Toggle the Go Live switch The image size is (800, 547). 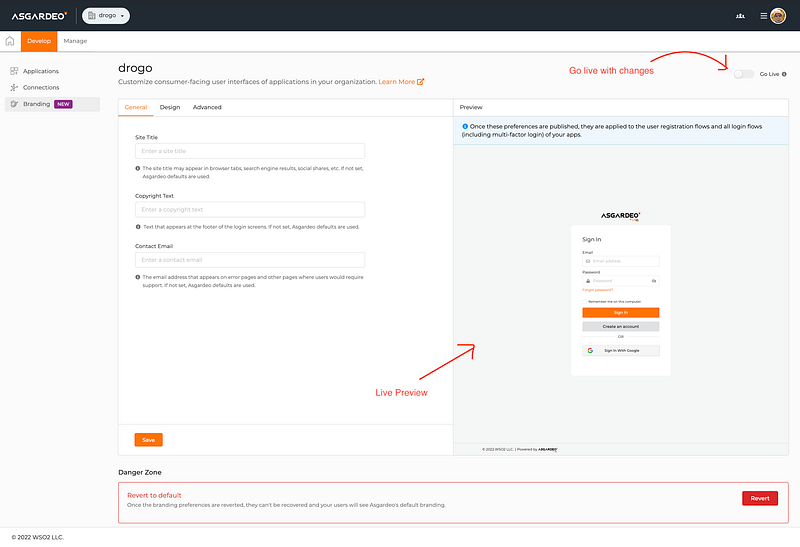point(743,74)
